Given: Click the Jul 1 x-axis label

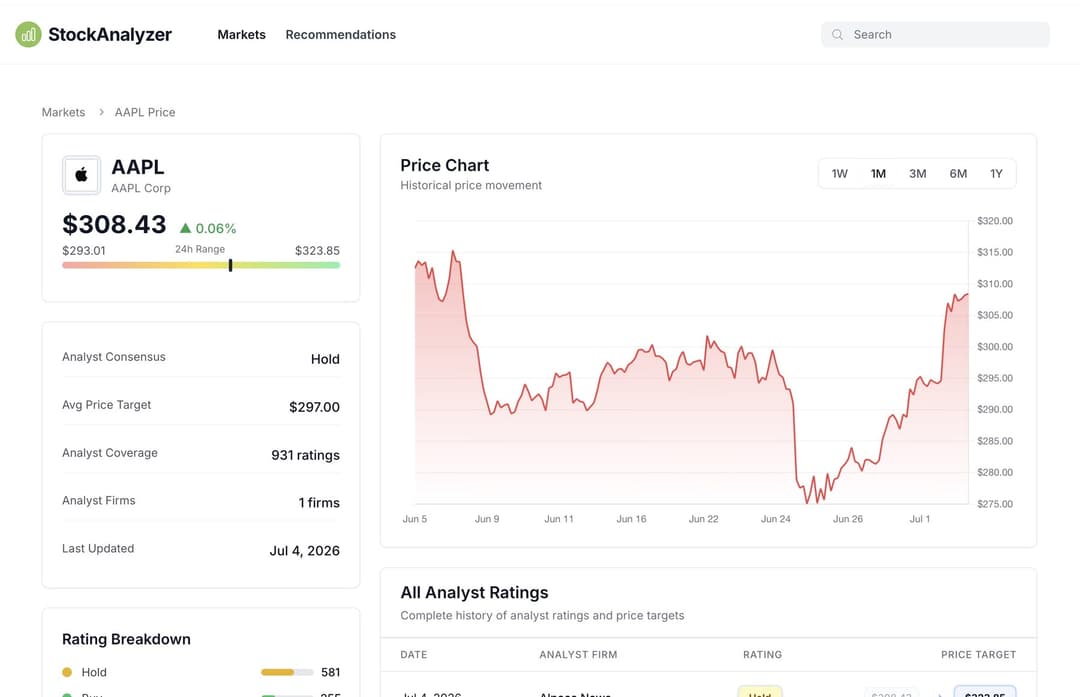Looking at the screenshot, I should click(x=920, y=519).
